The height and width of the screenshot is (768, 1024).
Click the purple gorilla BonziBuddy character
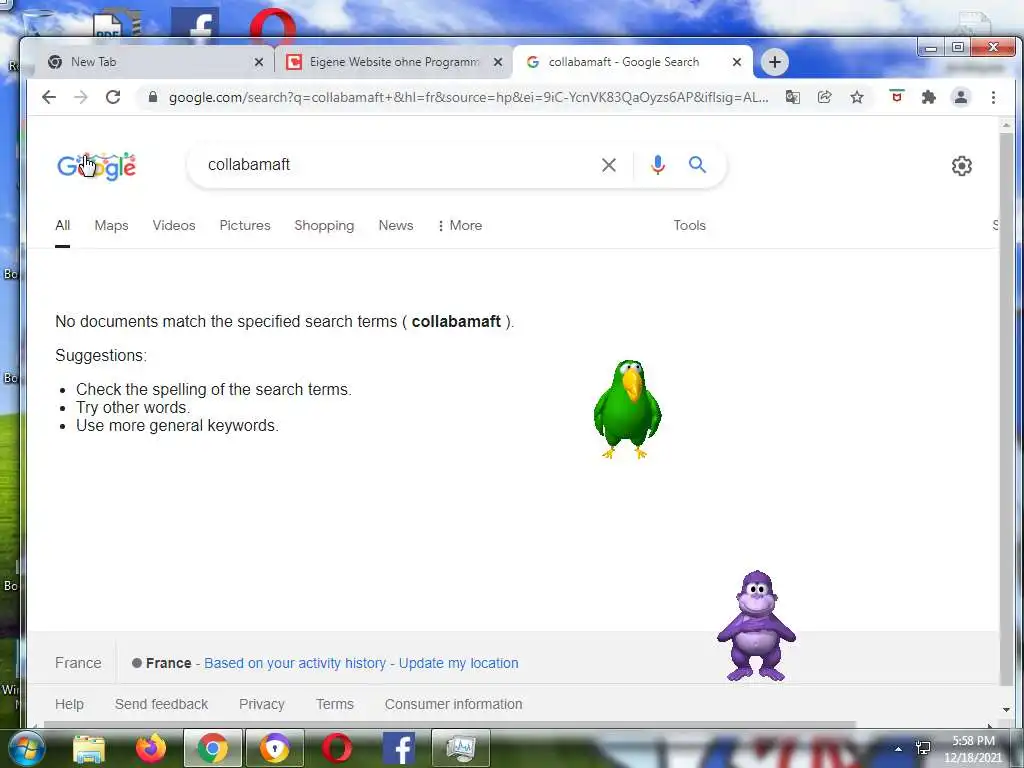click(x=756, y=626)
